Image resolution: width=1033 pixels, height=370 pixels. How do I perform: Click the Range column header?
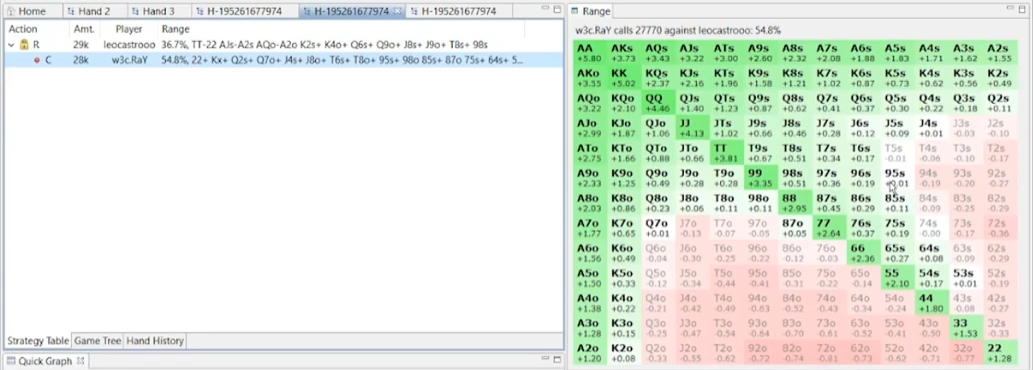point(175,29)
